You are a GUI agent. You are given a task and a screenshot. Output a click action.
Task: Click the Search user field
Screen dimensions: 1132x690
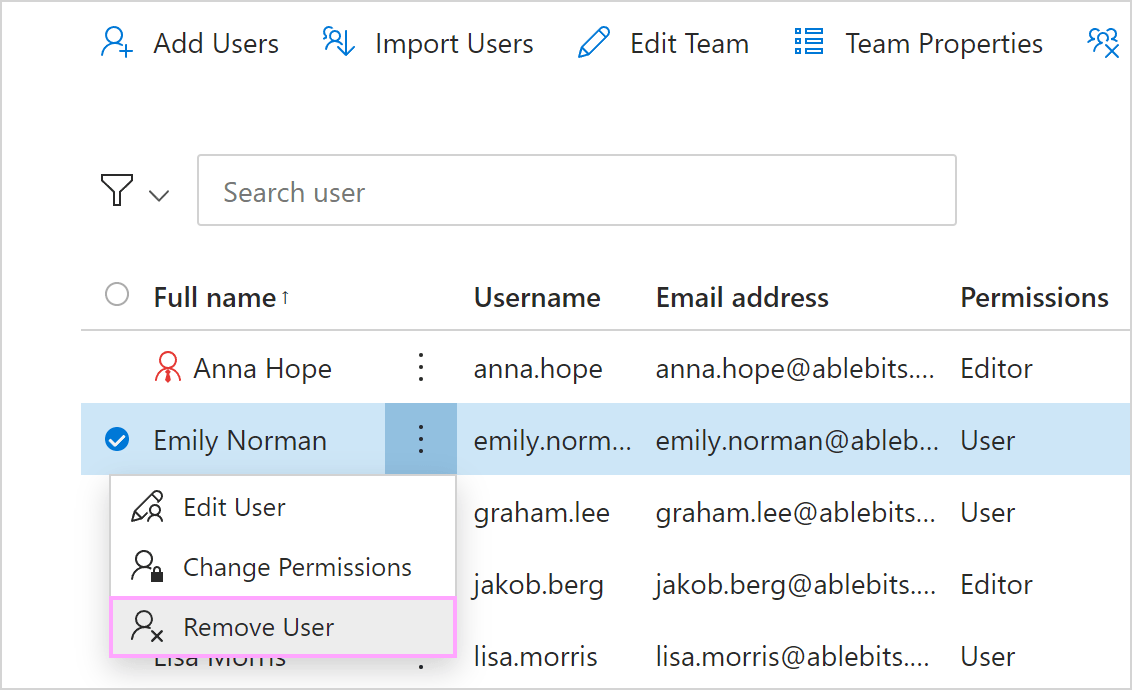pos(577,190)
